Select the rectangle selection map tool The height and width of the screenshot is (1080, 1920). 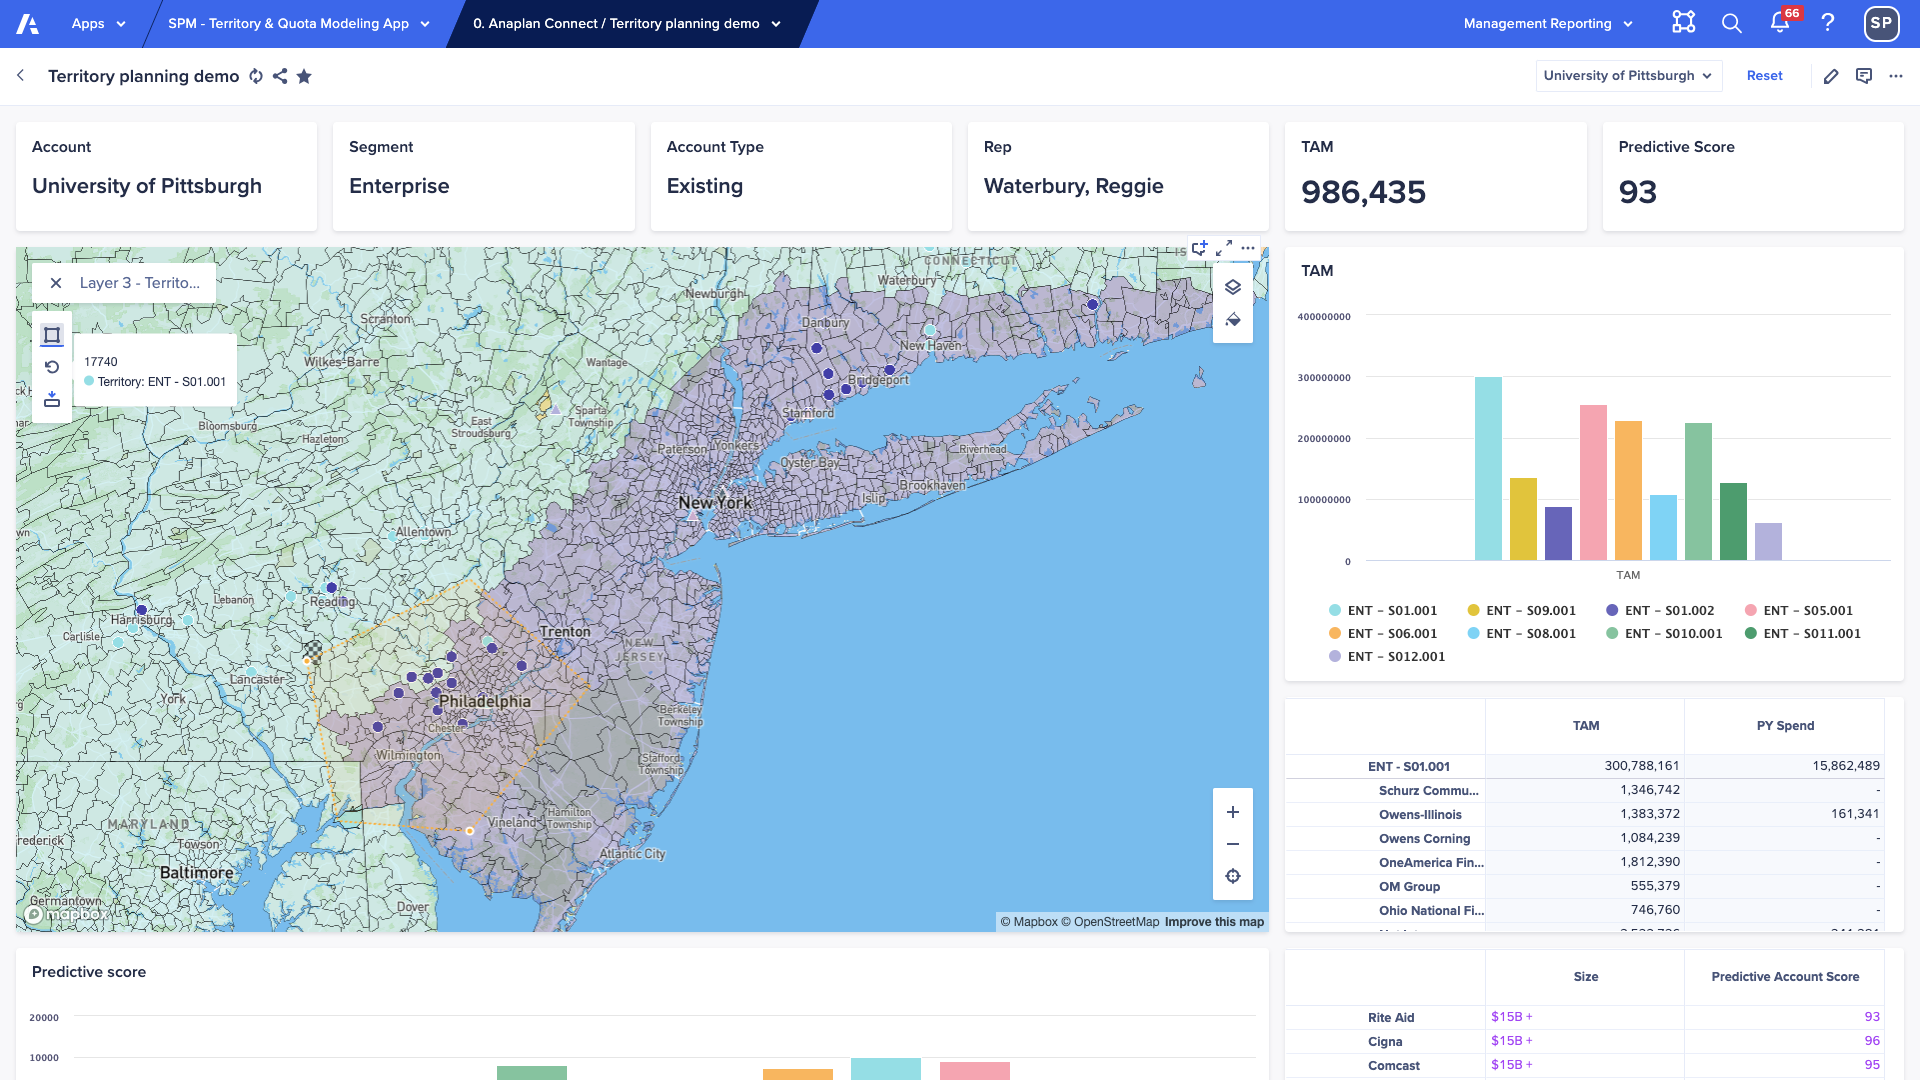tap(52, 335)
